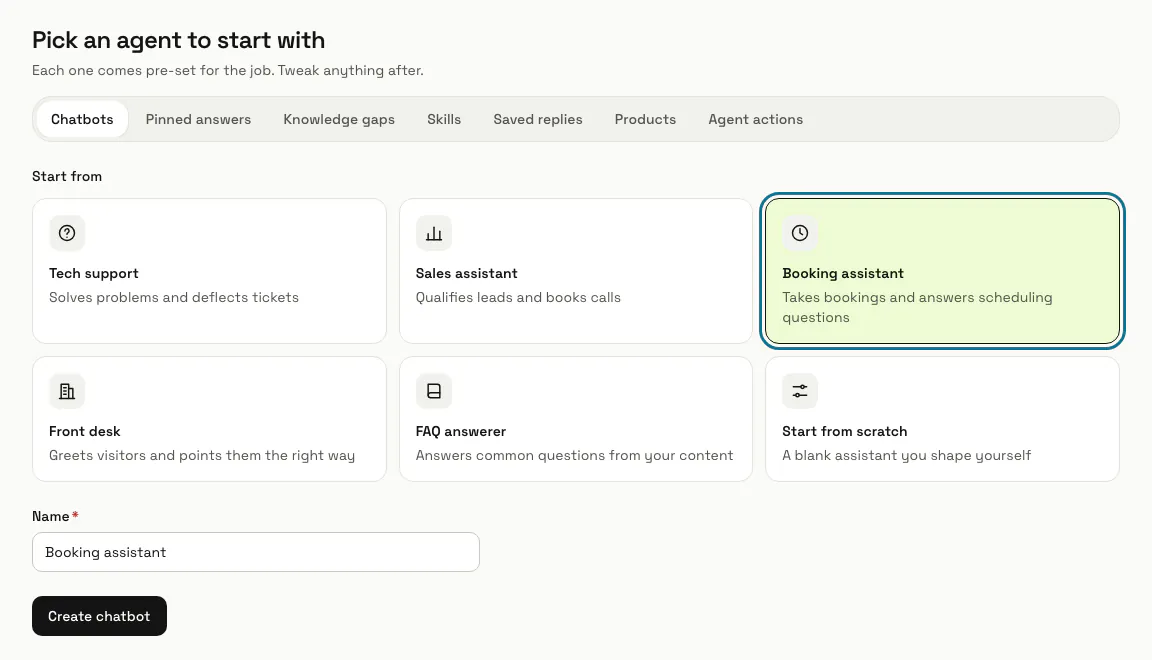Open the Pinned answers tab
This screenshot has width=1152, height=660.
tap(198, 119)
